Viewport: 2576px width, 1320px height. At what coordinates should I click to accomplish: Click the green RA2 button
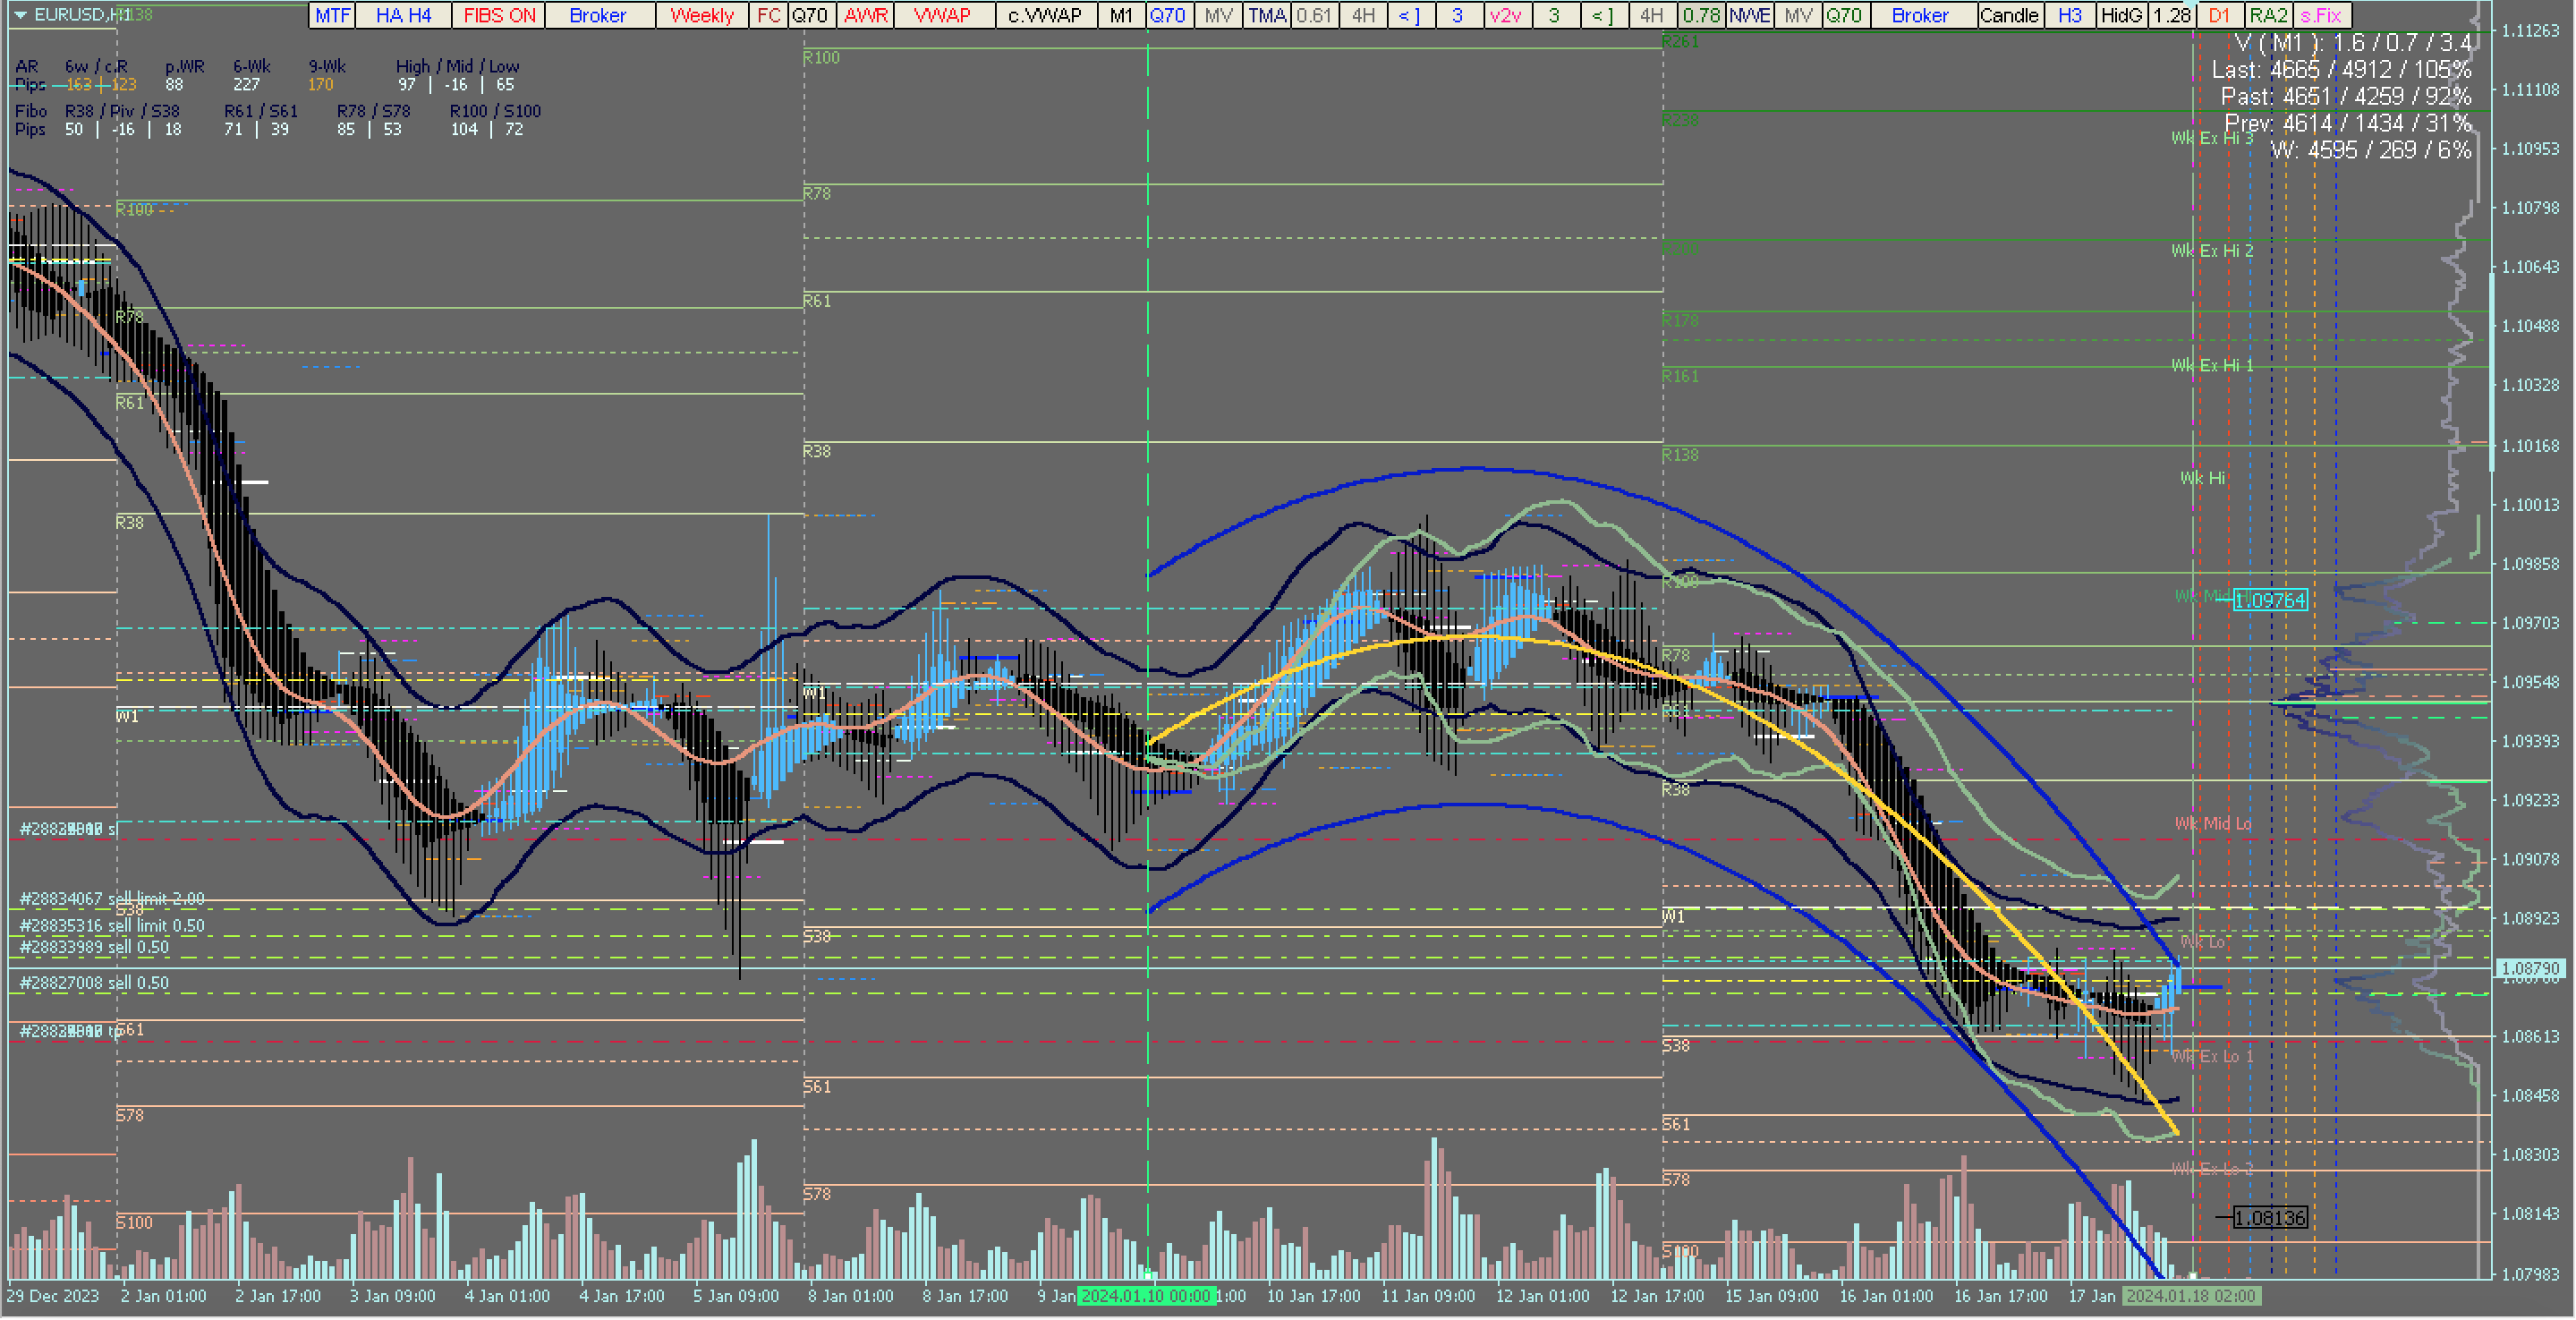click(2268, 15)
